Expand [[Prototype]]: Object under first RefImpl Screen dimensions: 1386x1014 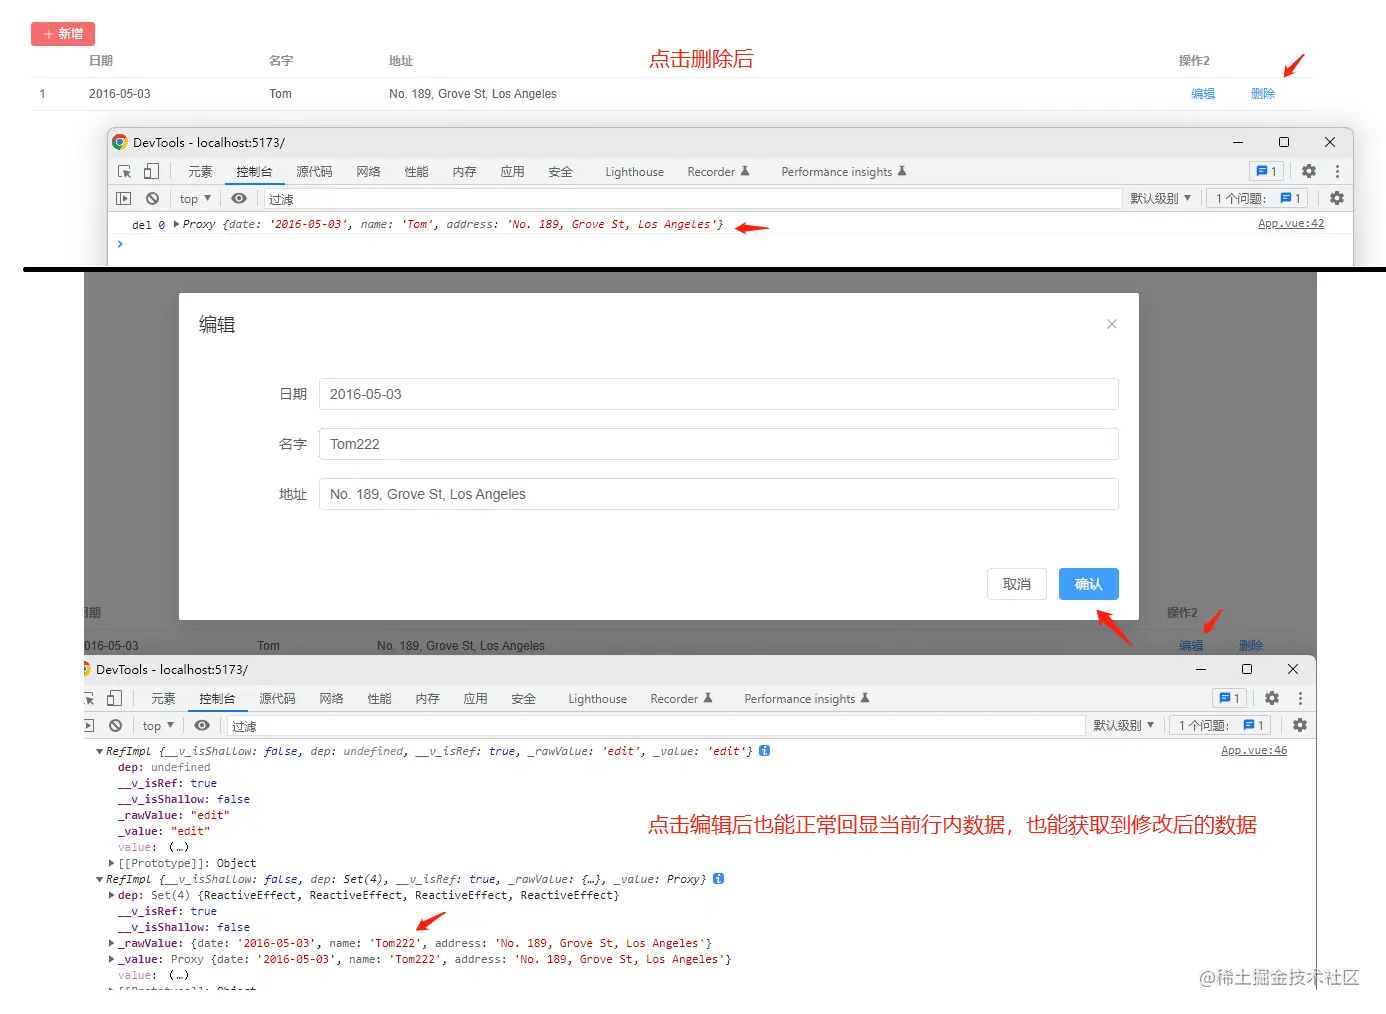111,863
